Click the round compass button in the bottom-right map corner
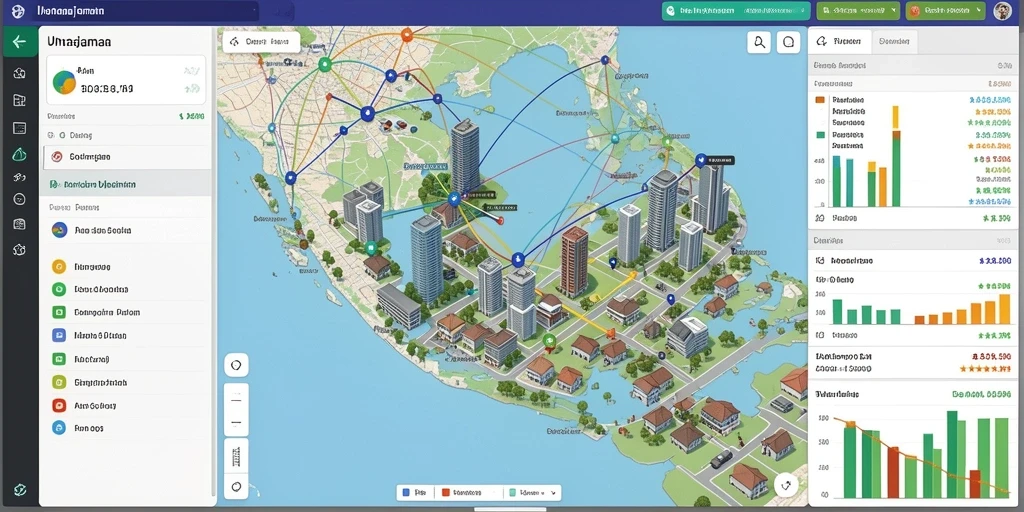This screenshot has width=1024, height=512. pos(786,485)
